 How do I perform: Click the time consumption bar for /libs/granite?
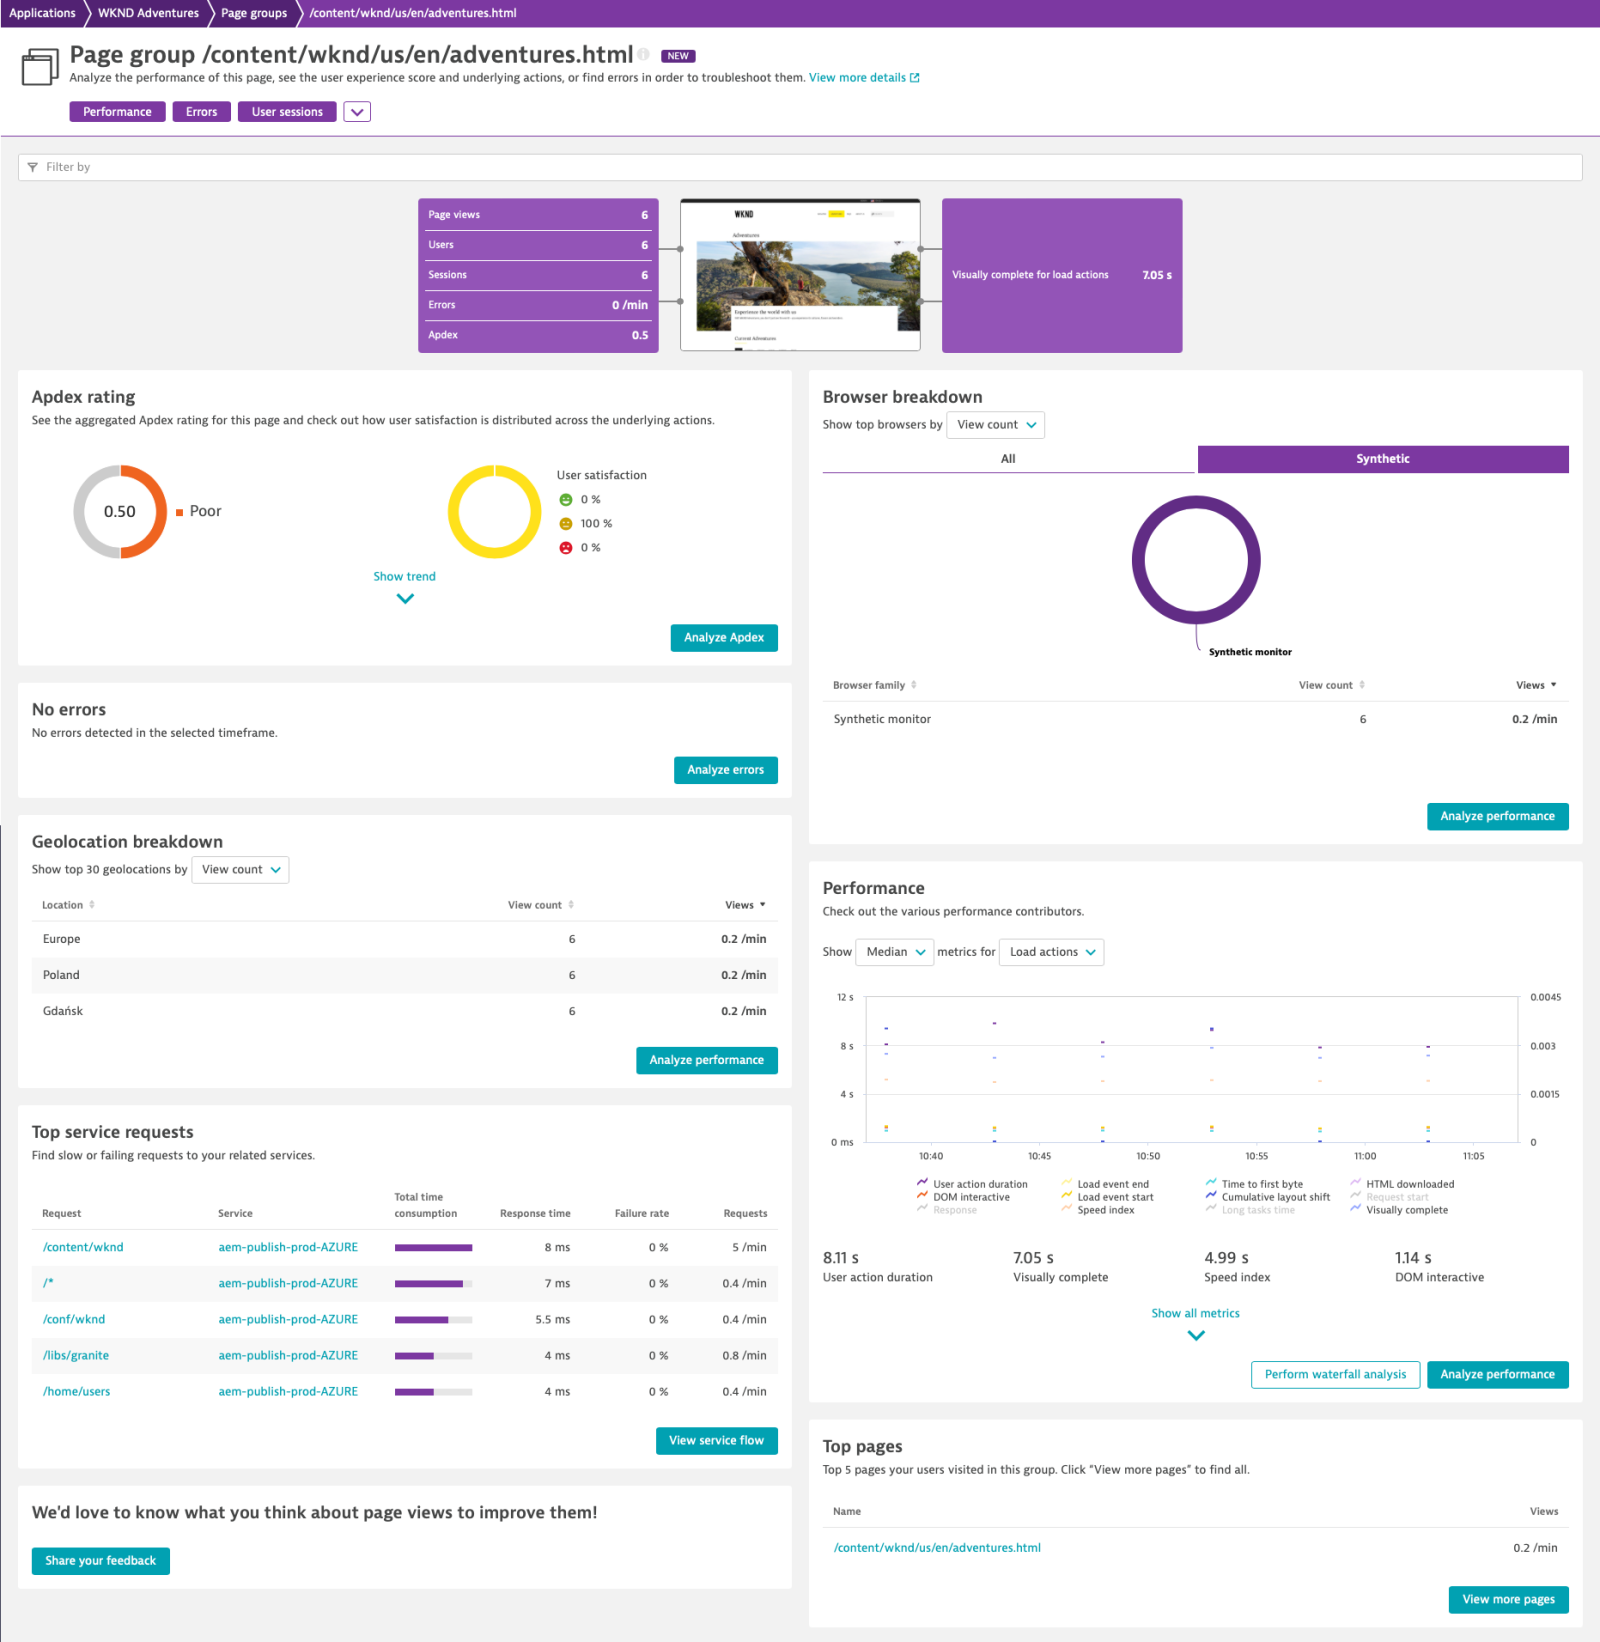[x=433, y=1355]
